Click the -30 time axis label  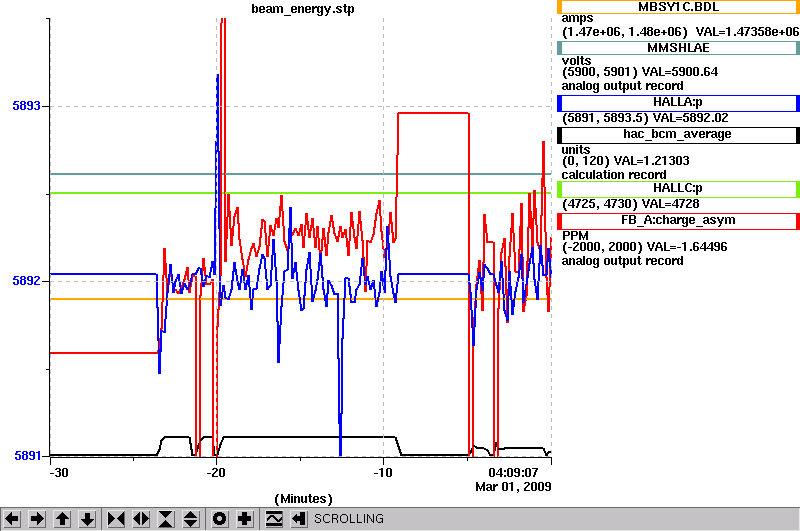click(59, 473)
